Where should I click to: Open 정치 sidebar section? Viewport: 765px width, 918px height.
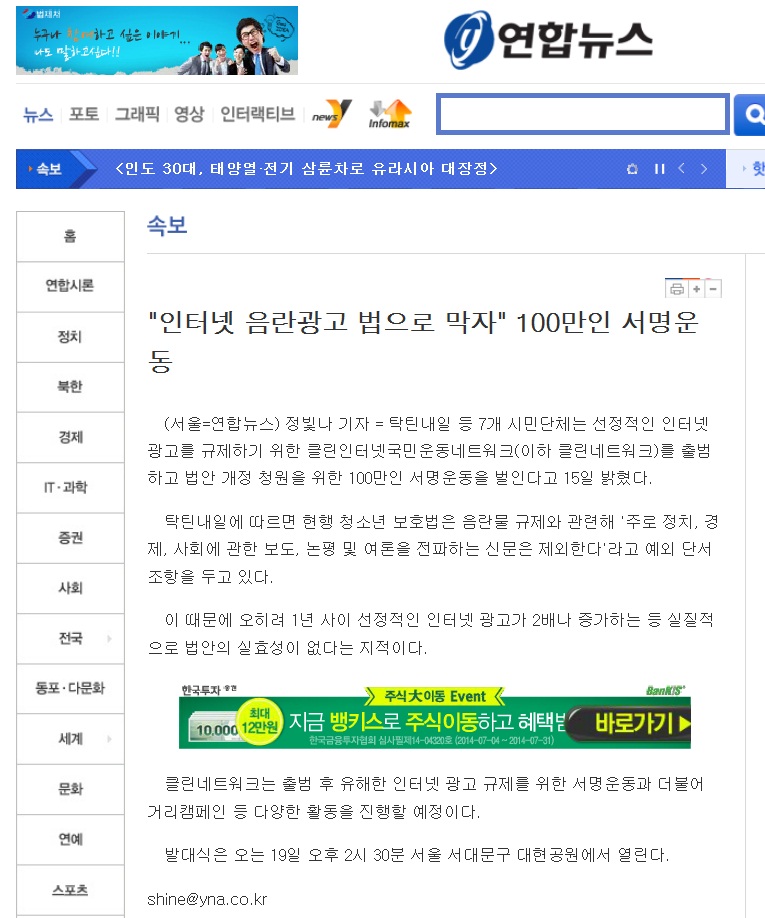tap(70, 336)
